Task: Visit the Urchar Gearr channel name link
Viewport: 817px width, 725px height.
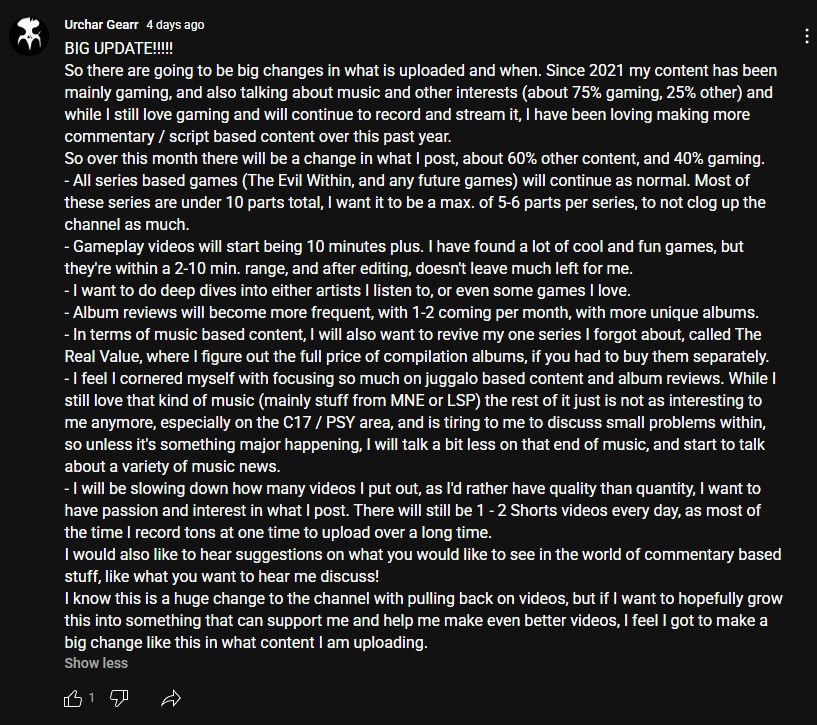Action: 101,24
